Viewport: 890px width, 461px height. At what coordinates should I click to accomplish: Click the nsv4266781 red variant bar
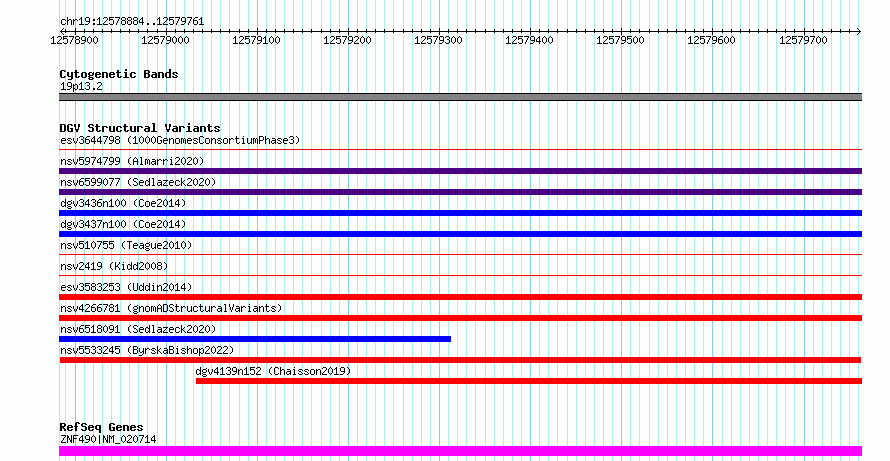tap(460, 318)
